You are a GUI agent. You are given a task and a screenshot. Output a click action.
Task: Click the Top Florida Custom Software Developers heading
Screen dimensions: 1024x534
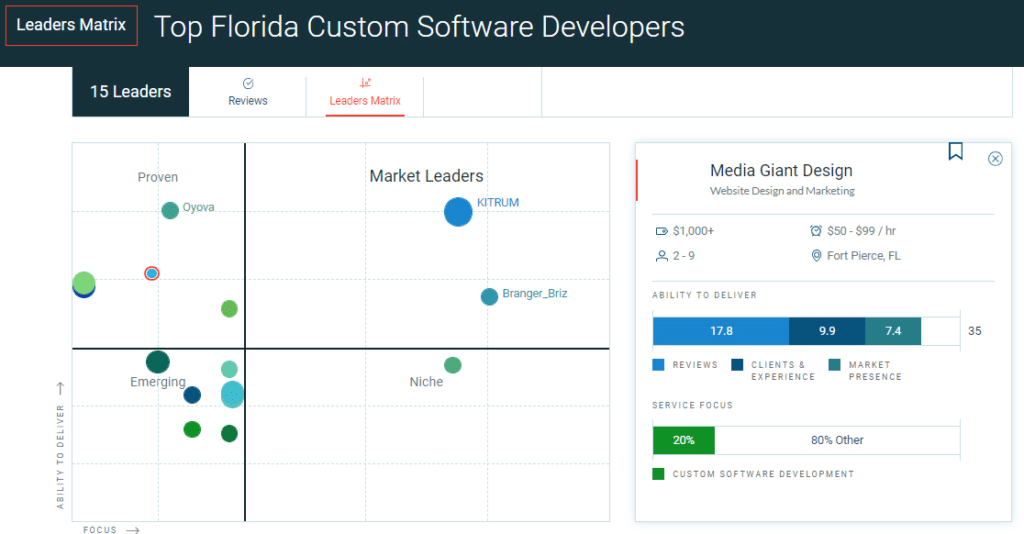[x=419, y=27]
